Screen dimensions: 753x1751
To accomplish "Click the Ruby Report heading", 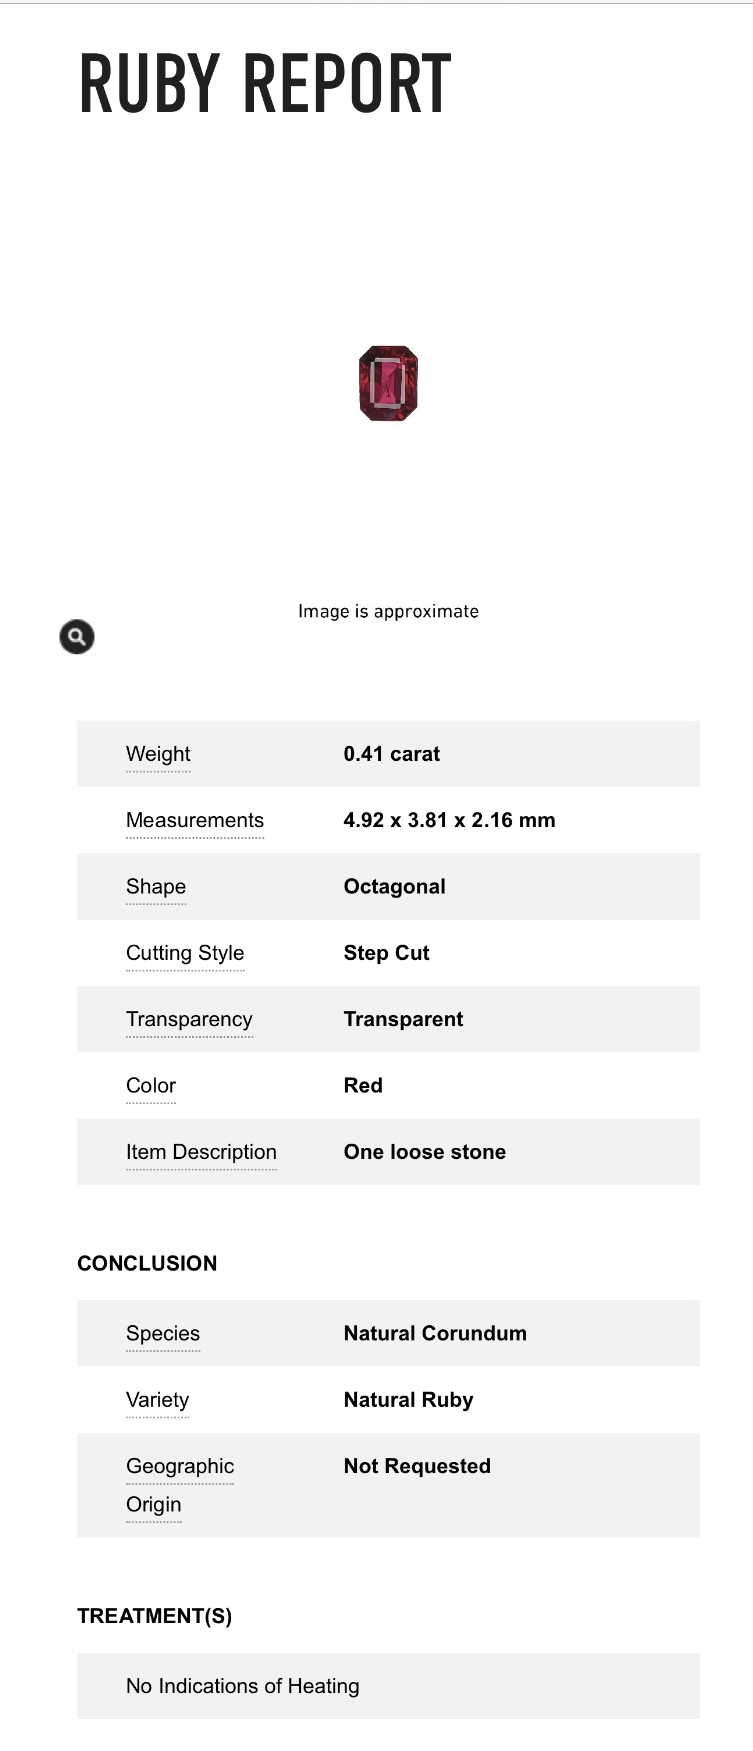I will [x=265, y=84].
